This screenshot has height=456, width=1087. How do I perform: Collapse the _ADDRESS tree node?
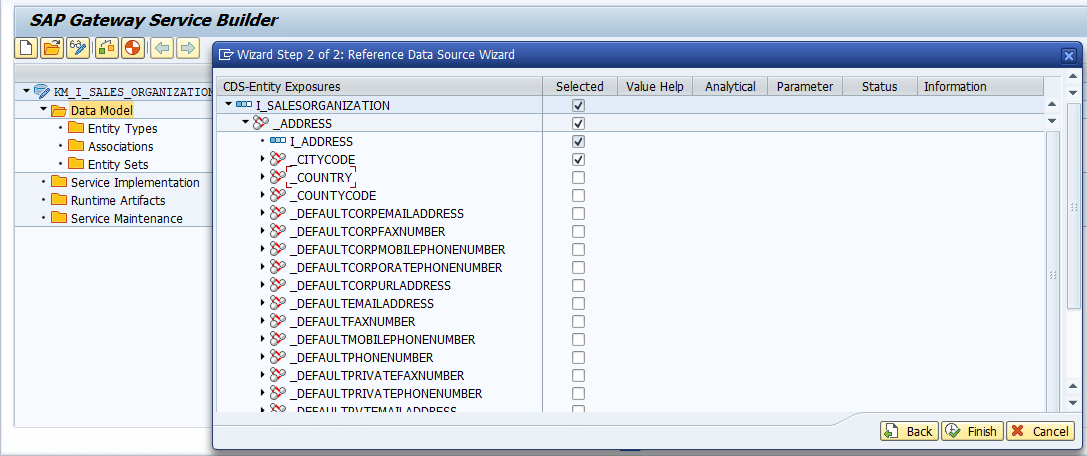(x=245, y=123)
